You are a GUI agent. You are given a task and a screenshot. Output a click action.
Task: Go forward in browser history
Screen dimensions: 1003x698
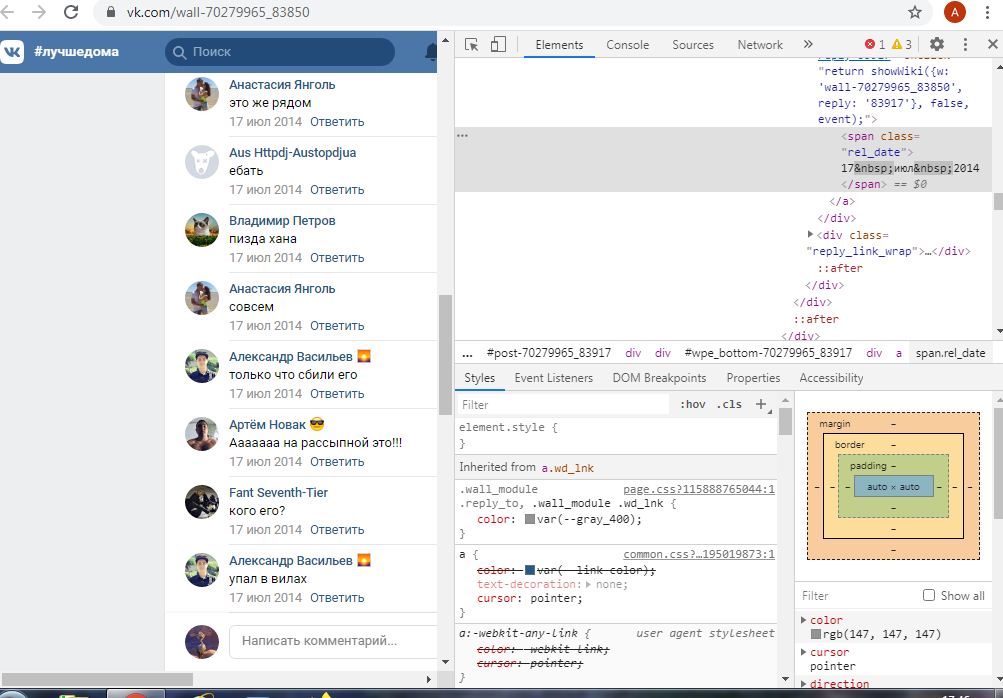pos(39,12)
